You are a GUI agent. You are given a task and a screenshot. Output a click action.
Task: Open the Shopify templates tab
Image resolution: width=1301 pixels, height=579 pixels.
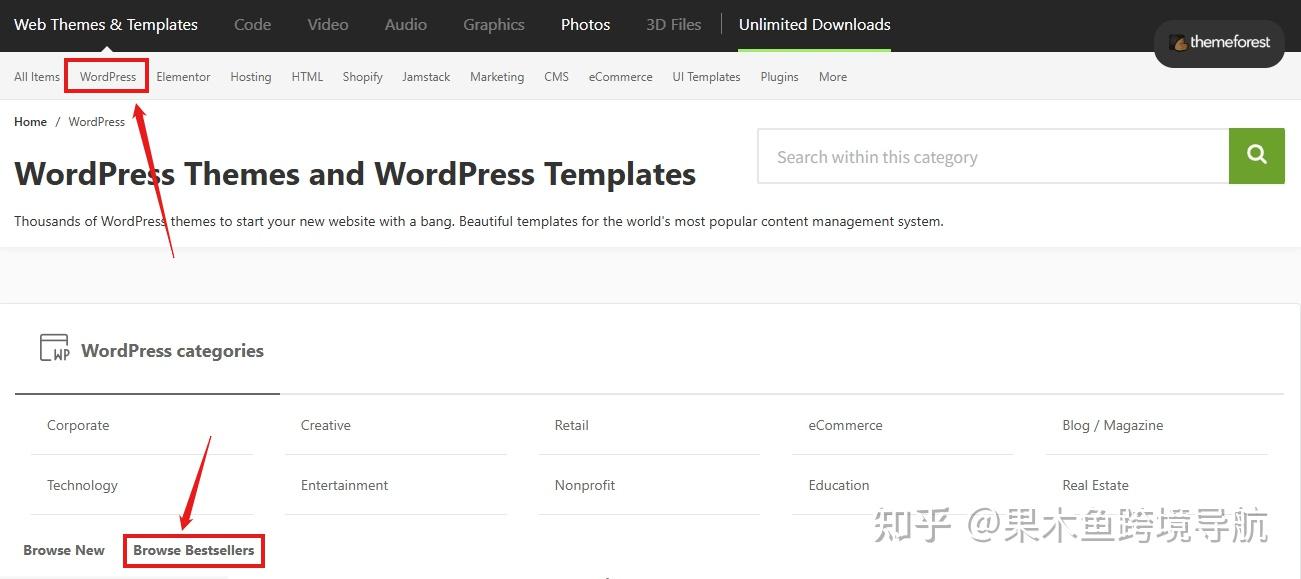(362, 76)
